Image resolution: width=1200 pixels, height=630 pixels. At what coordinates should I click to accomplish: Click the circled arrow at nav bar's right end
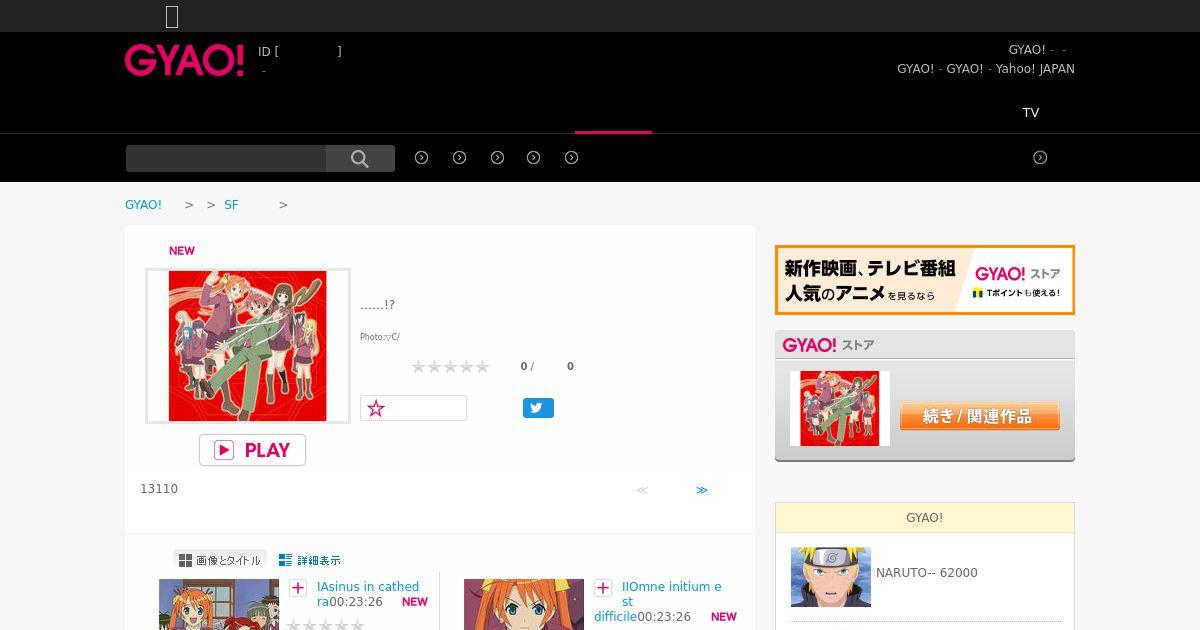tap(1040, 158)
